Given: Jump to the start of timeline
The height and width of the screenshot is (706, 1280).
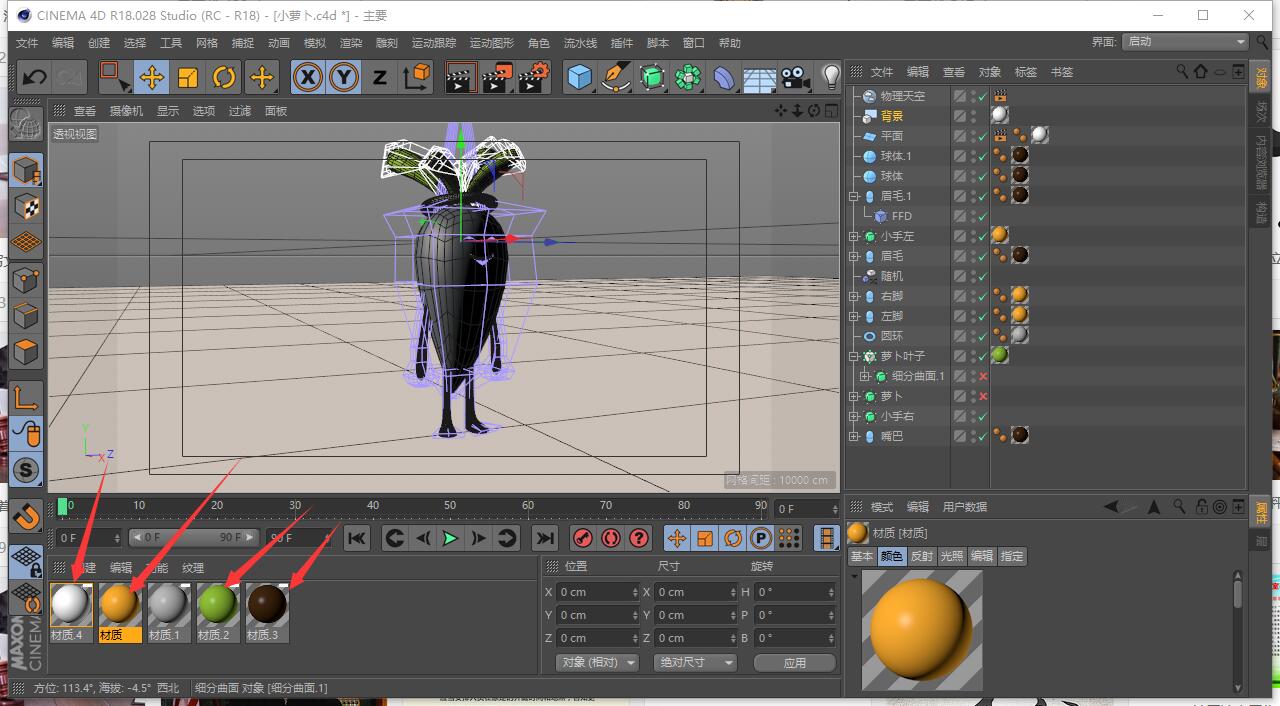Looking at the screenshot, I should [356, 538].
